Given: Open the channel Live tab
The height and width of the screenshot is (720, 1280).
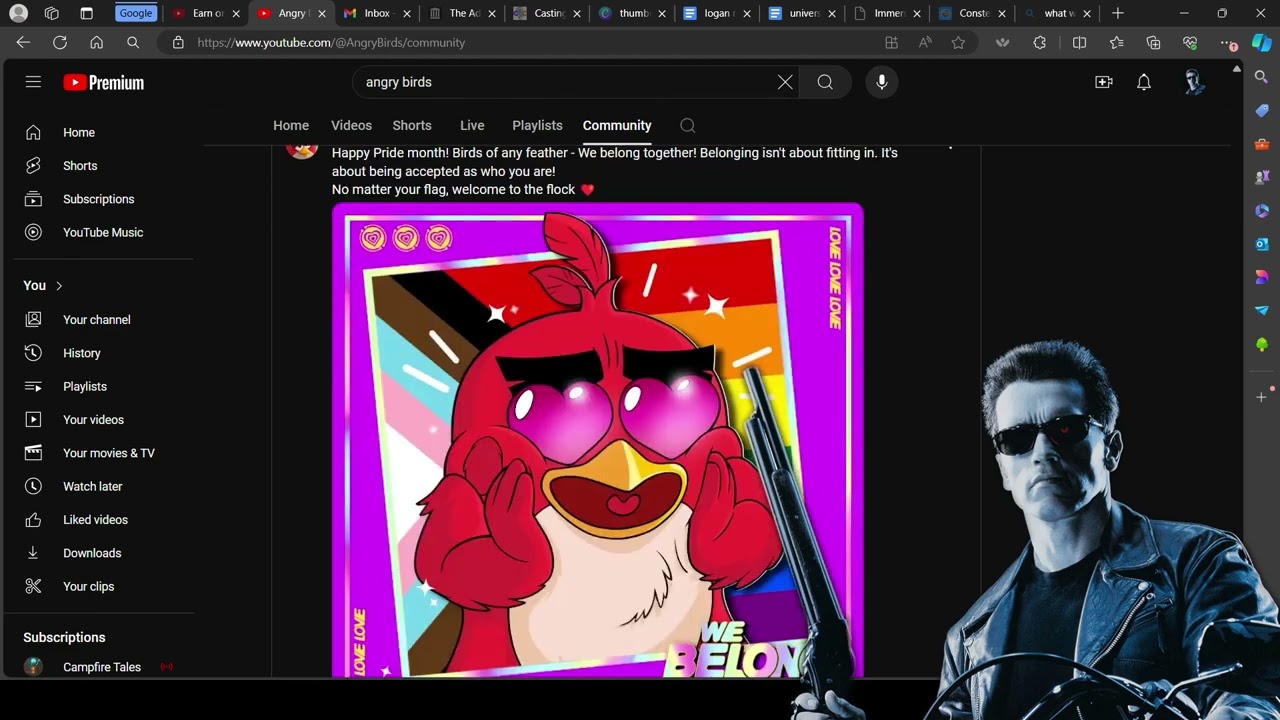Looking at the screenshot, I should coord(472,125).
